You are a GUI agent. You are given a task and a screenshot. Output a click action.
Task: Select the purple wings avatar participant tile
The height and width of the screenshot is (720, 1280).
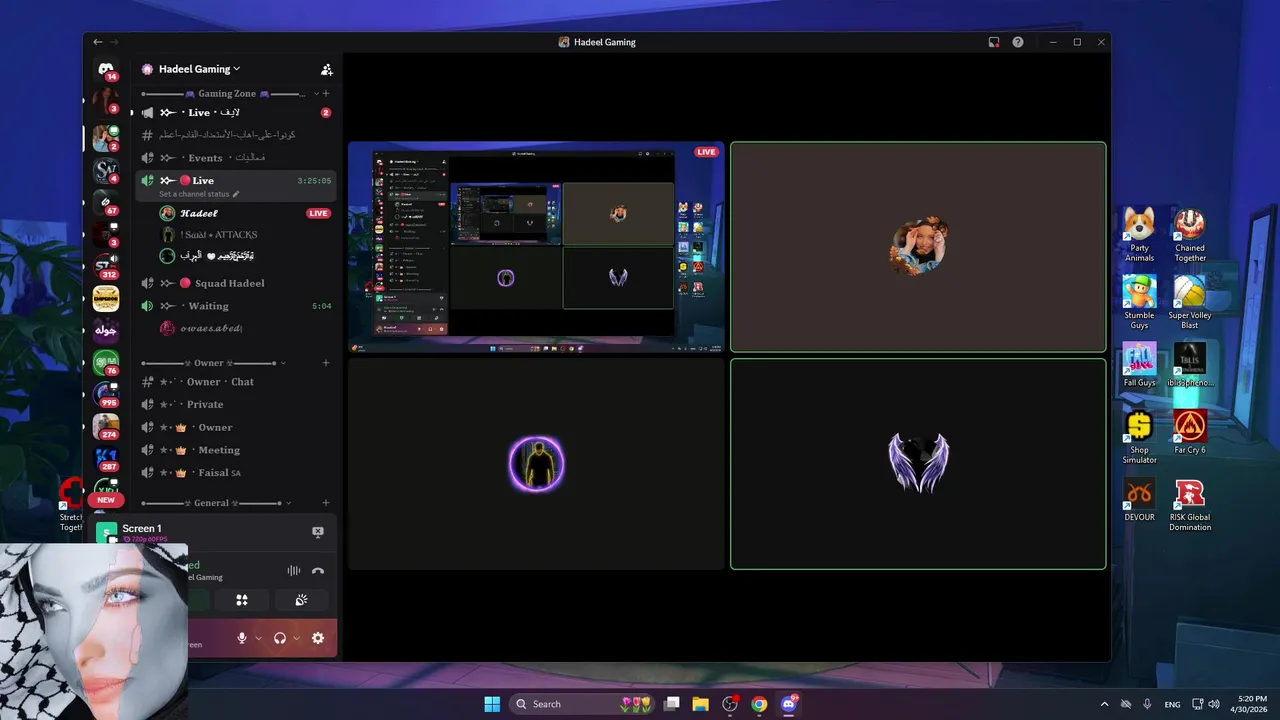(918, 464)
